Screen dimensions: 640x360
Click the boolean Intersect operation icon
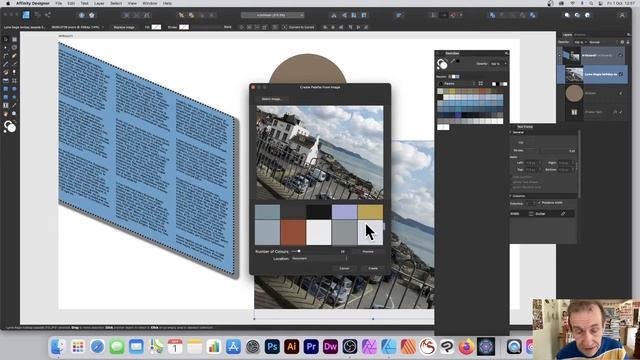click(513, 15)
